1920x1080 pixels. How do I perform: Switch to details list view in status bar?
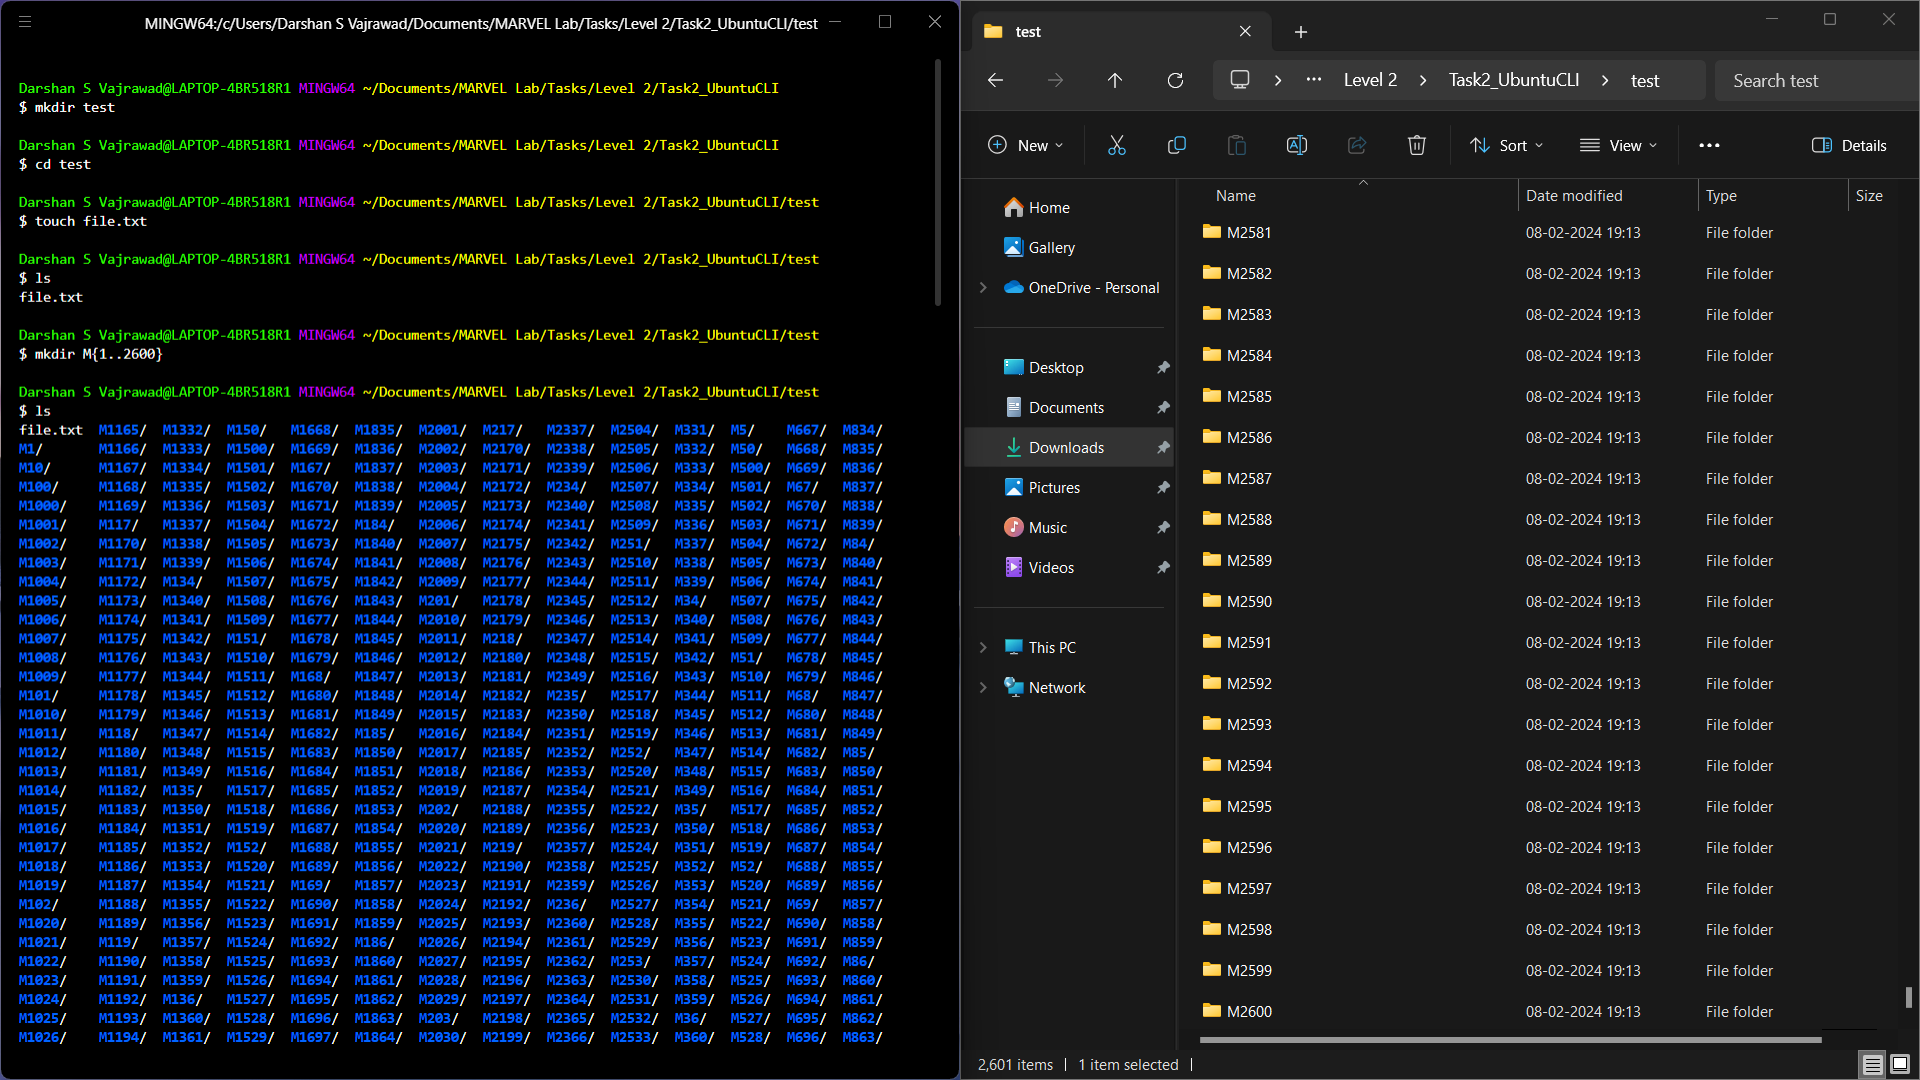(x=1872, y=1064)
